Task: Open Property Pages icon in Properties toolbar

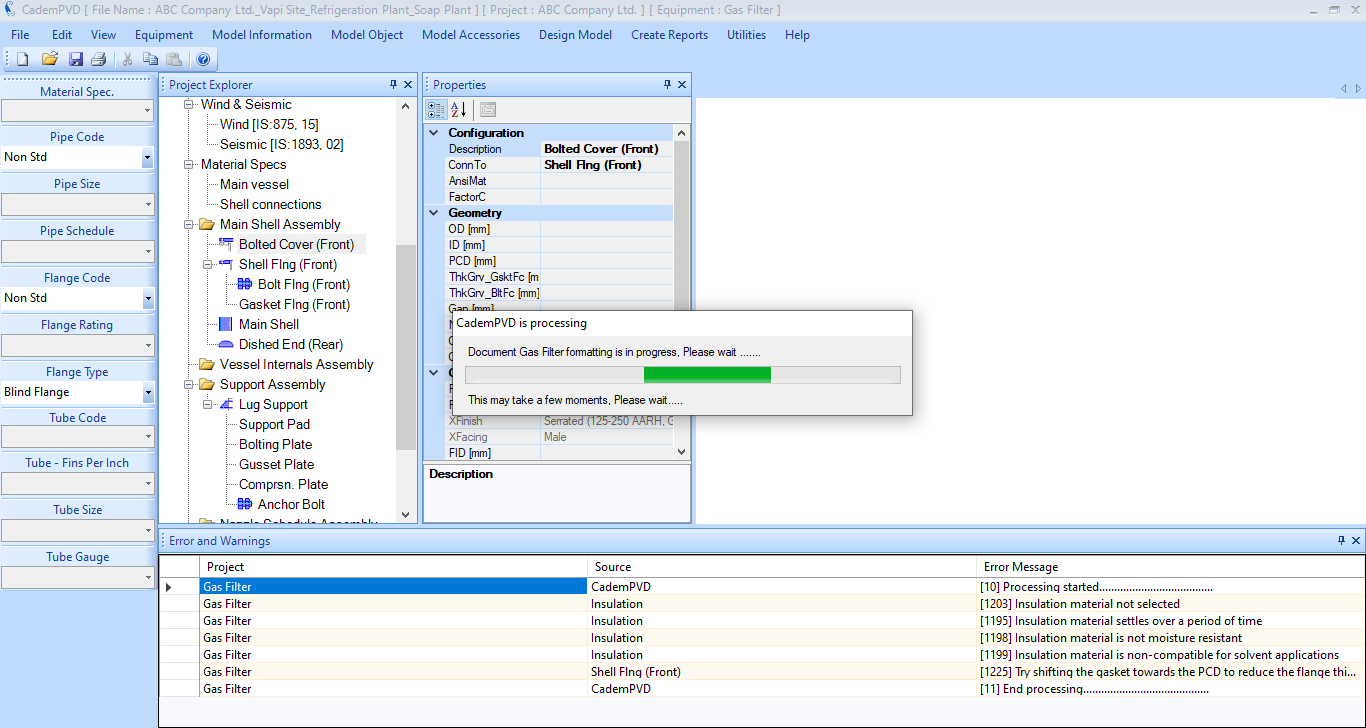Action: point(488,110)
